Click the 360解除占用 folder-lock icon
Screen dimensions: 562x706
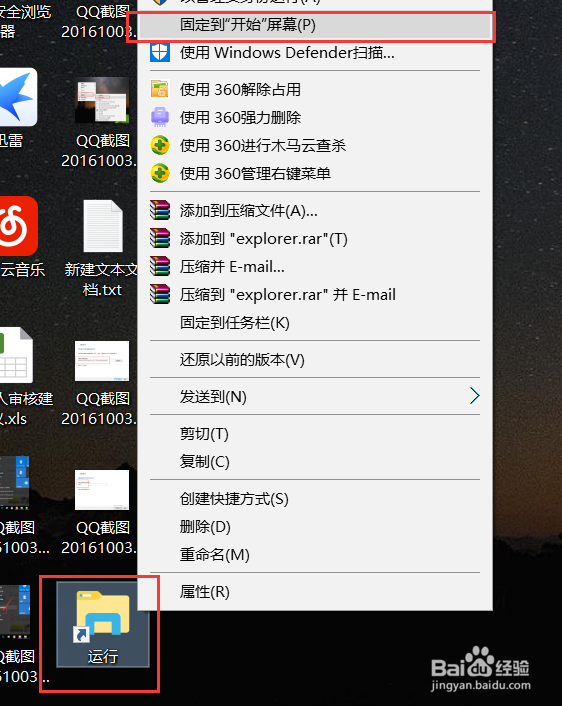(x=160, y=89)
